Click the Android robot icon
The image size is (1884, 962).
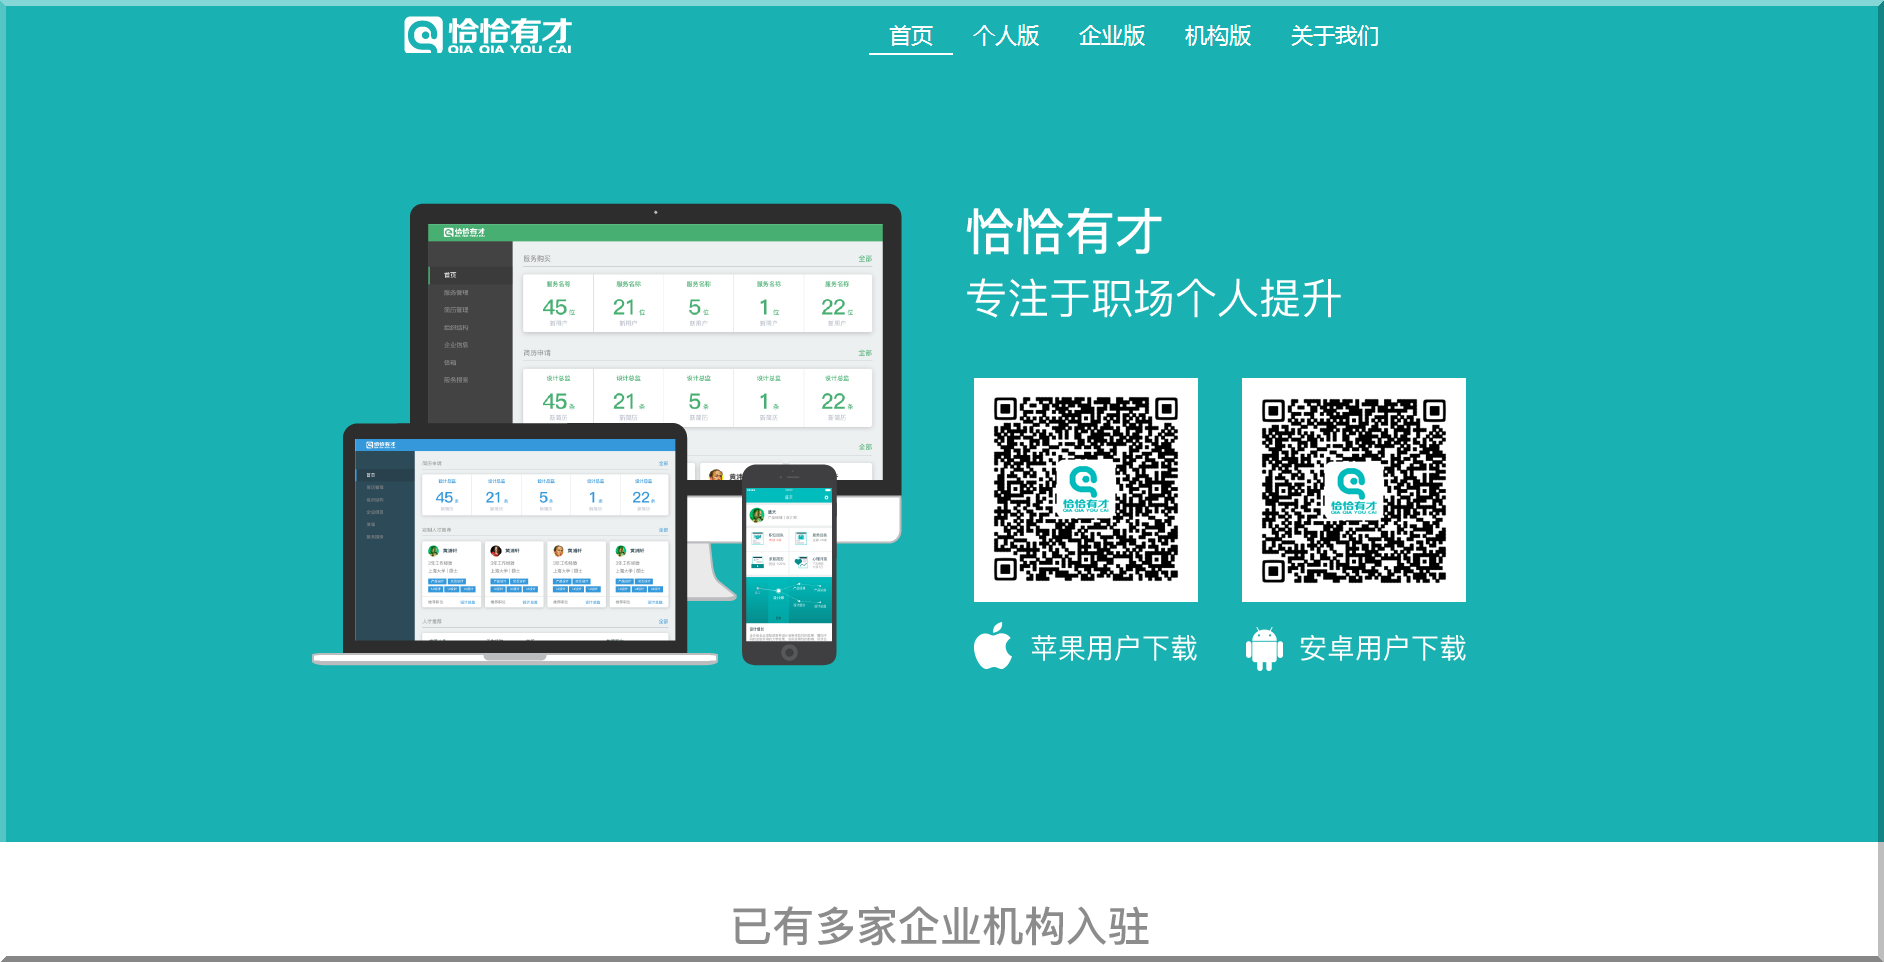click(x=1264, y=648)
